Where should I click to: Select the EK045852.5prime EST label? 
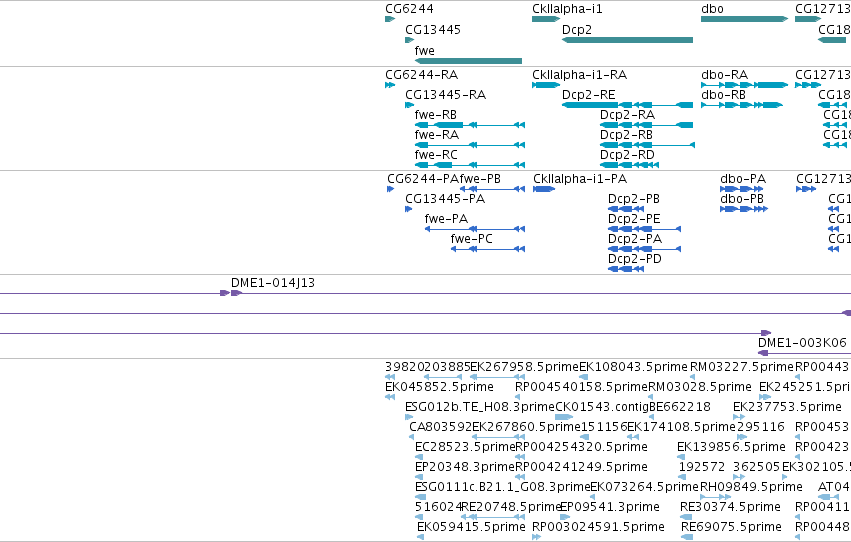click(x=440, y=387)
